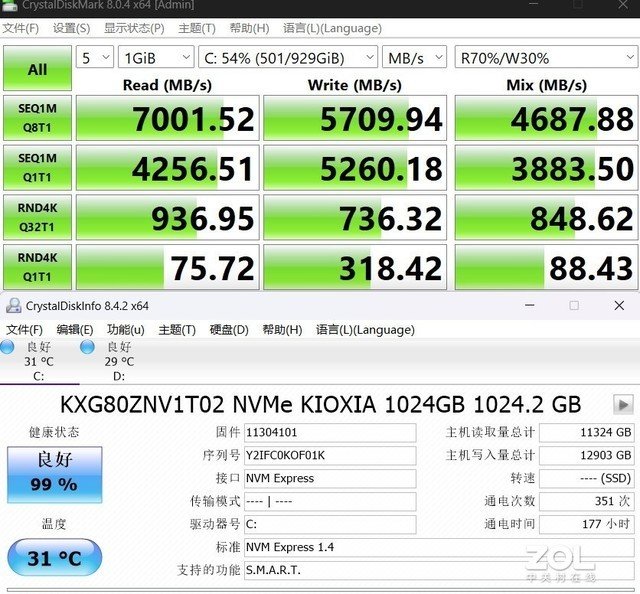This screenshot has width=640, height=594.
Task: Click the supported features field S.M.A.R.T.
Action: pyautogui.click(x=439, y=570)
